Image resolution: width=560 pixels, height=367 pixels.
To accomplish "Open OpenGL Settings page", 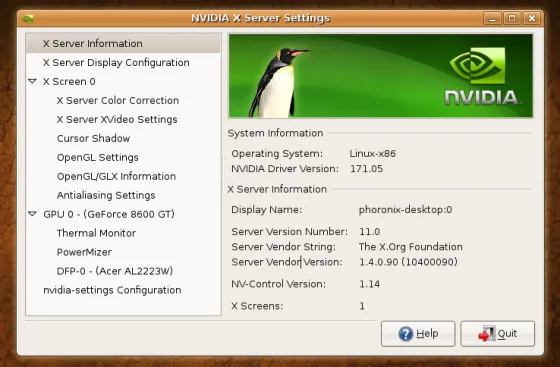I will (x=98, y=157).
